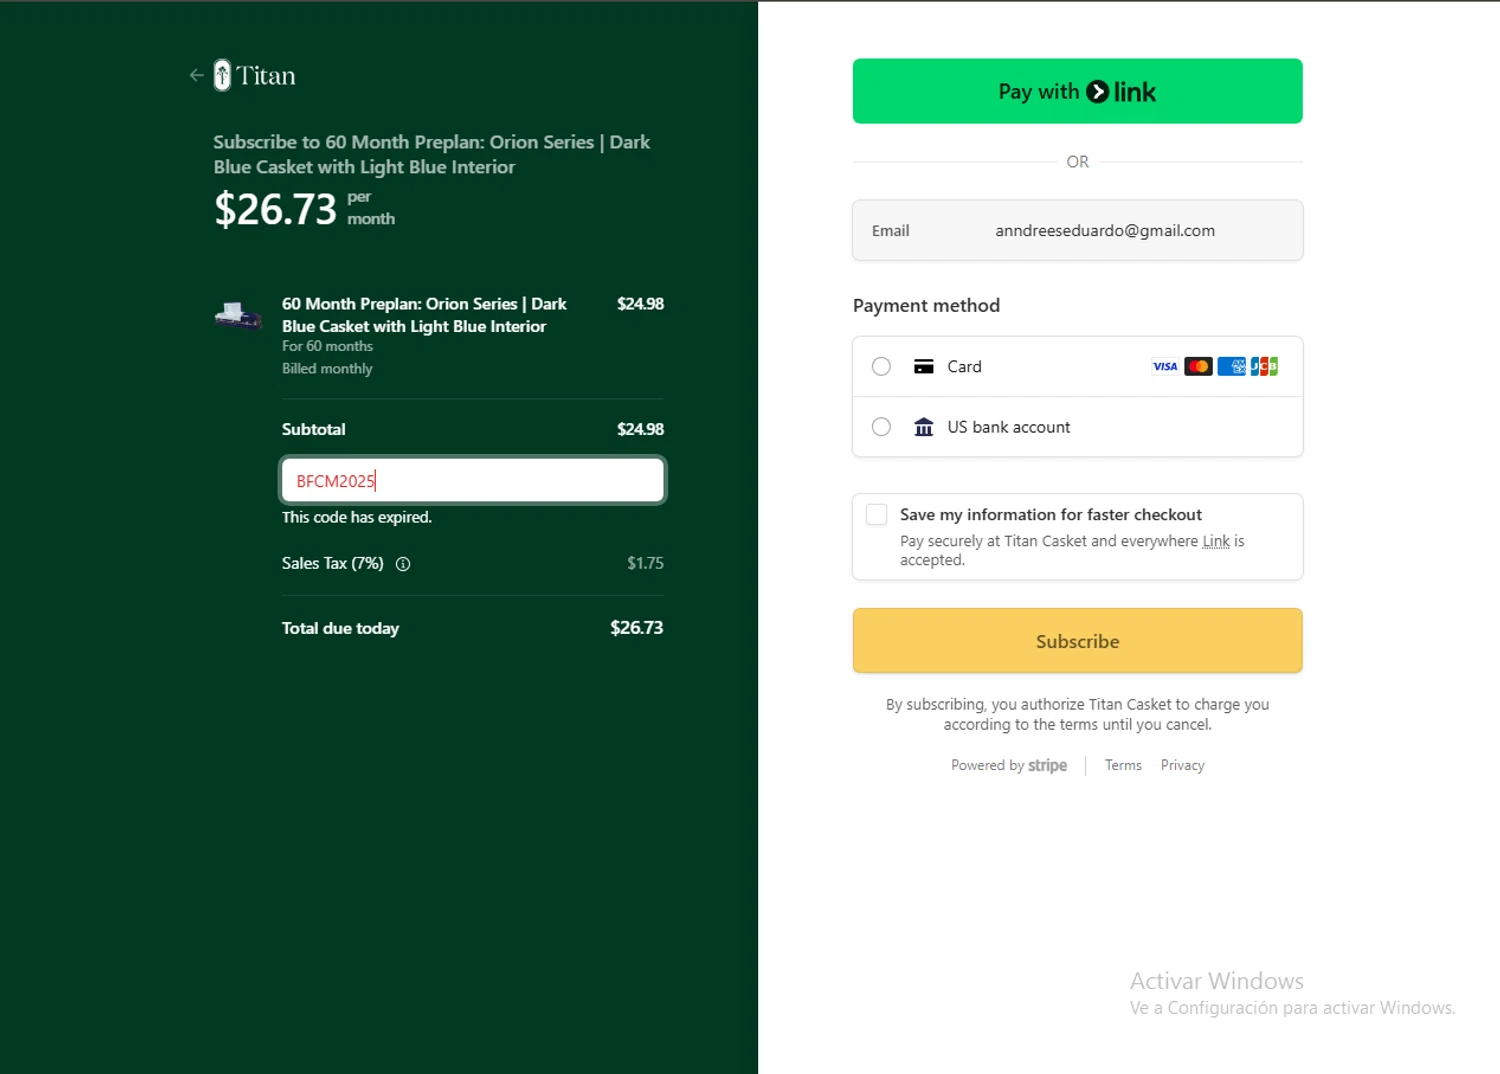Viewport: 1500px width, 1074px height.
Task: Click the Subtotal label
Action: pos(314,429)
